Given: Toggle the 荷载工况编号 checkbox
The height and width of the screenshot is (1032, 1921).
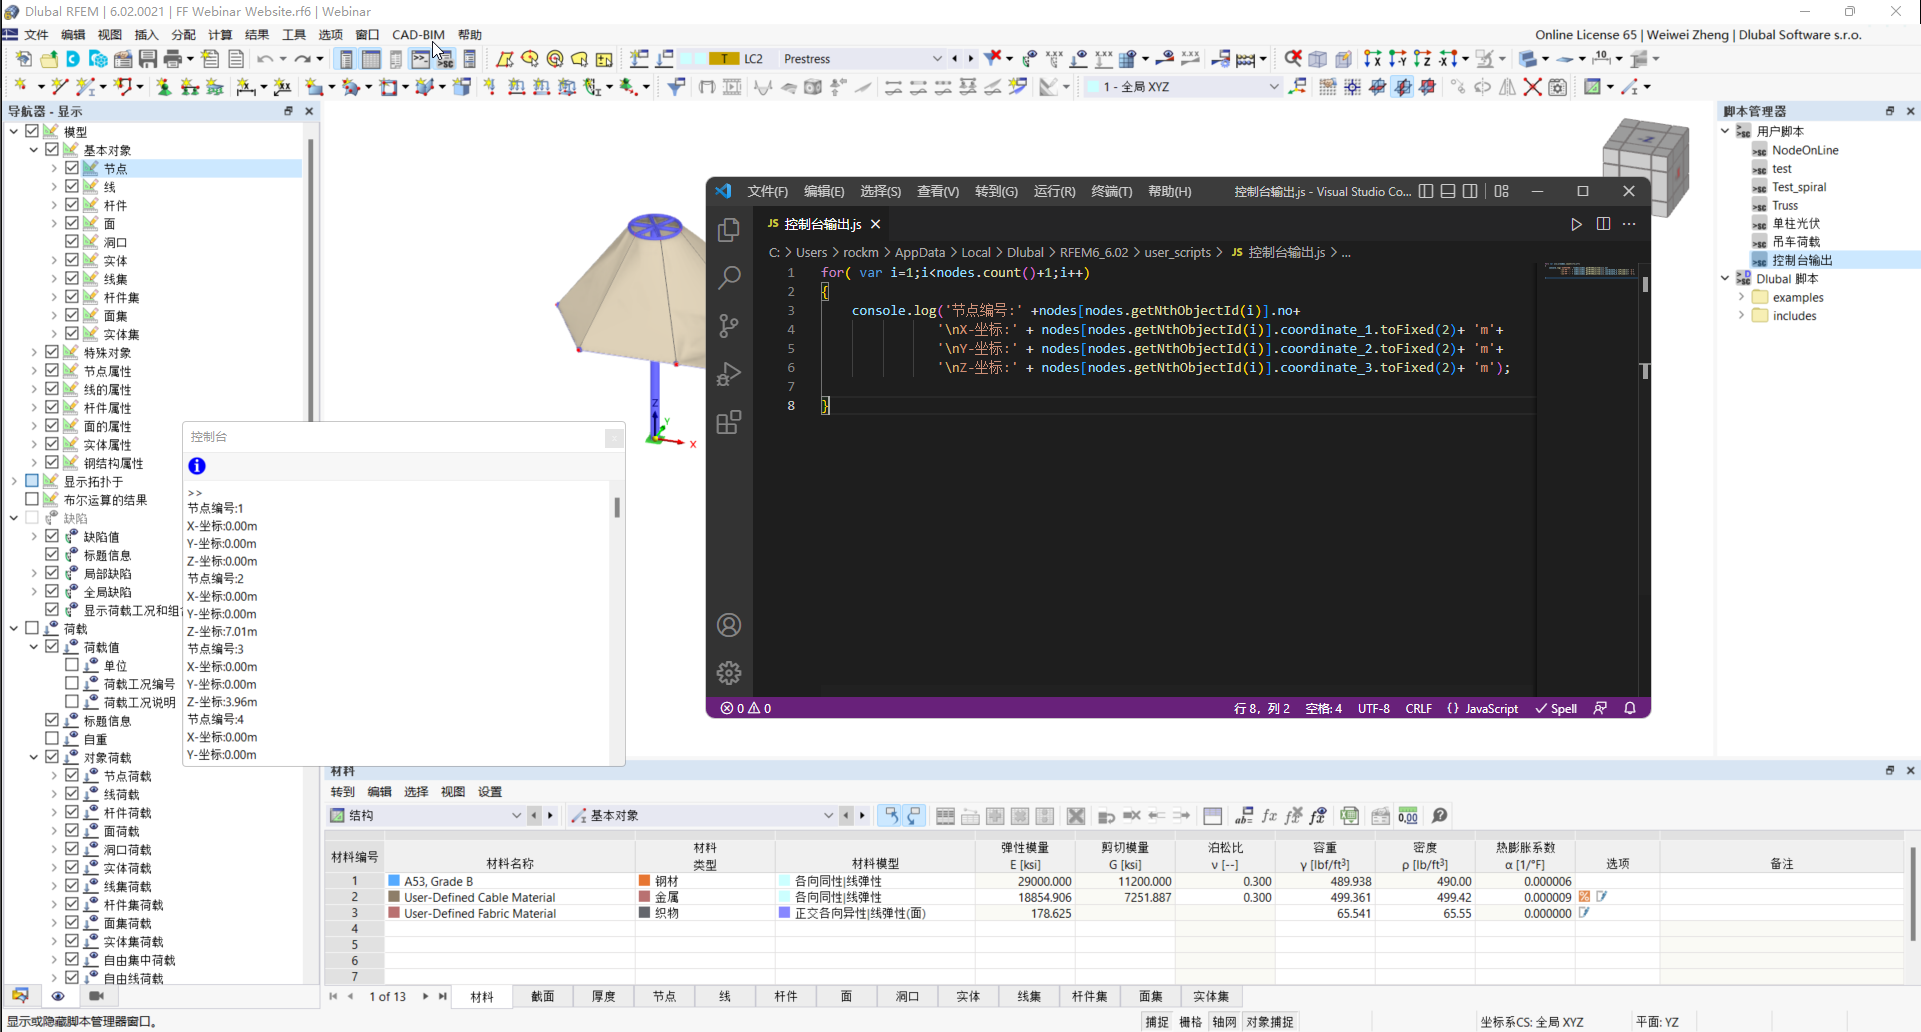Looking at the screenshot, I should 72,684.
